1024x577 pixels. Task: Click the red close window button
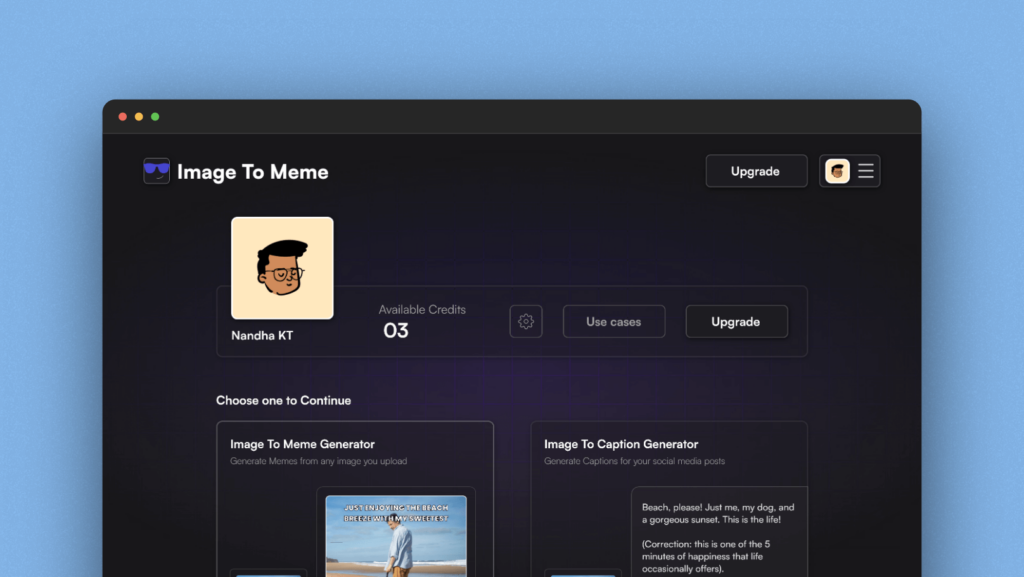[x=123, y=117]
